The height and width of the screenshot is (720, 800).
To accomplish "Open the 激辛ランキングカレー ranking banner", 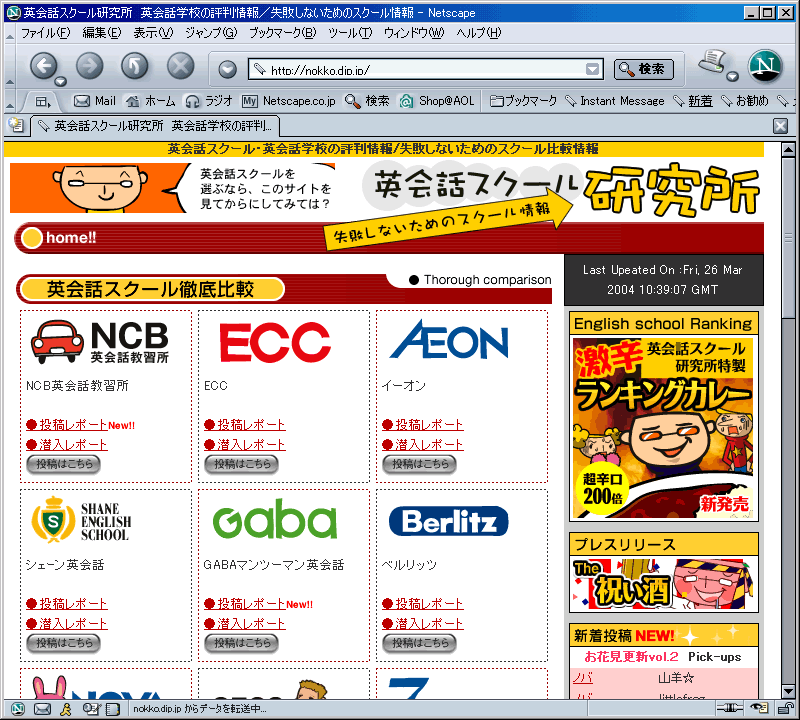I will click(x=663, y=428).
